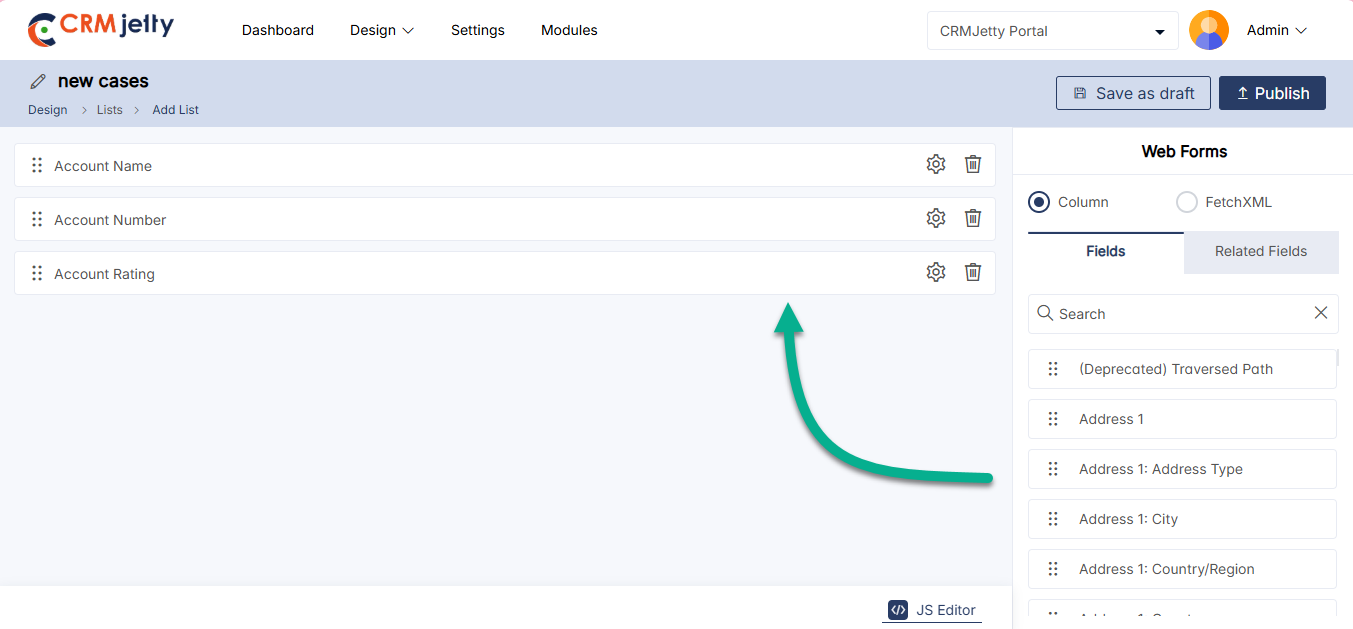Select the Column radio button

[1039, 202]
